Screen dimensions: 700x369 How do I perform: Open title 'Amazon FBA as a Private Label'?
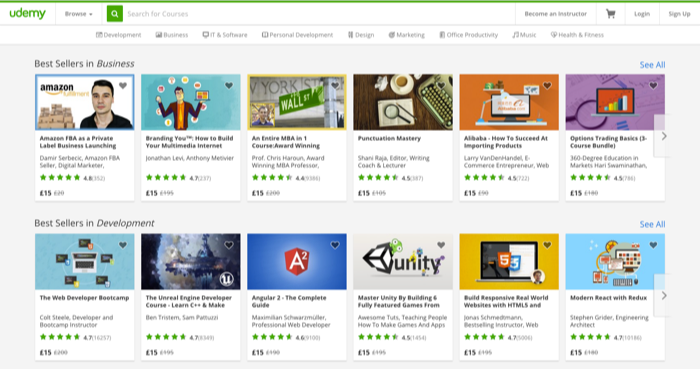[78, 142]
